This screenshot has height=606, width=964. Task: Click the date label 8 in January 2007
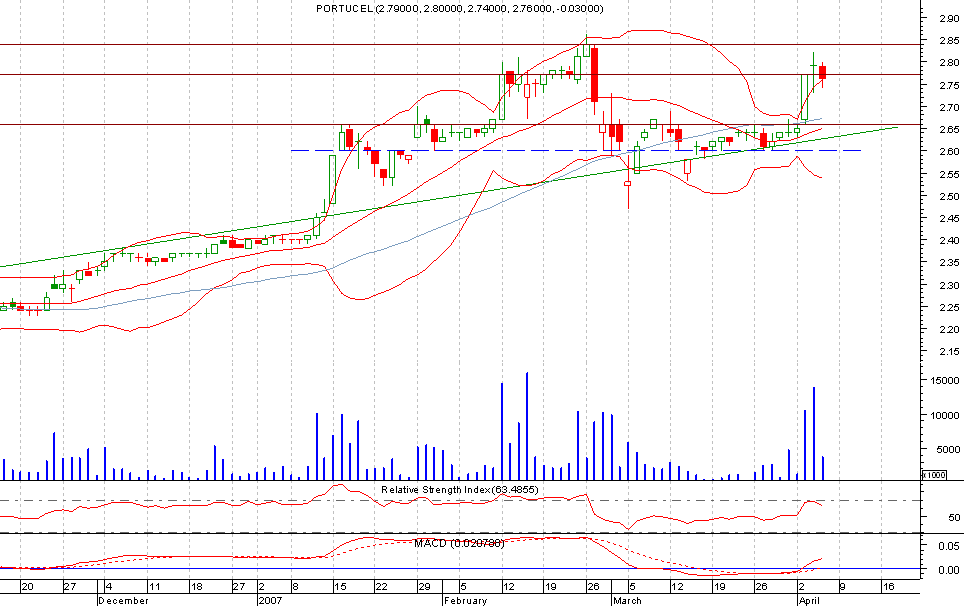click(295, 586)
